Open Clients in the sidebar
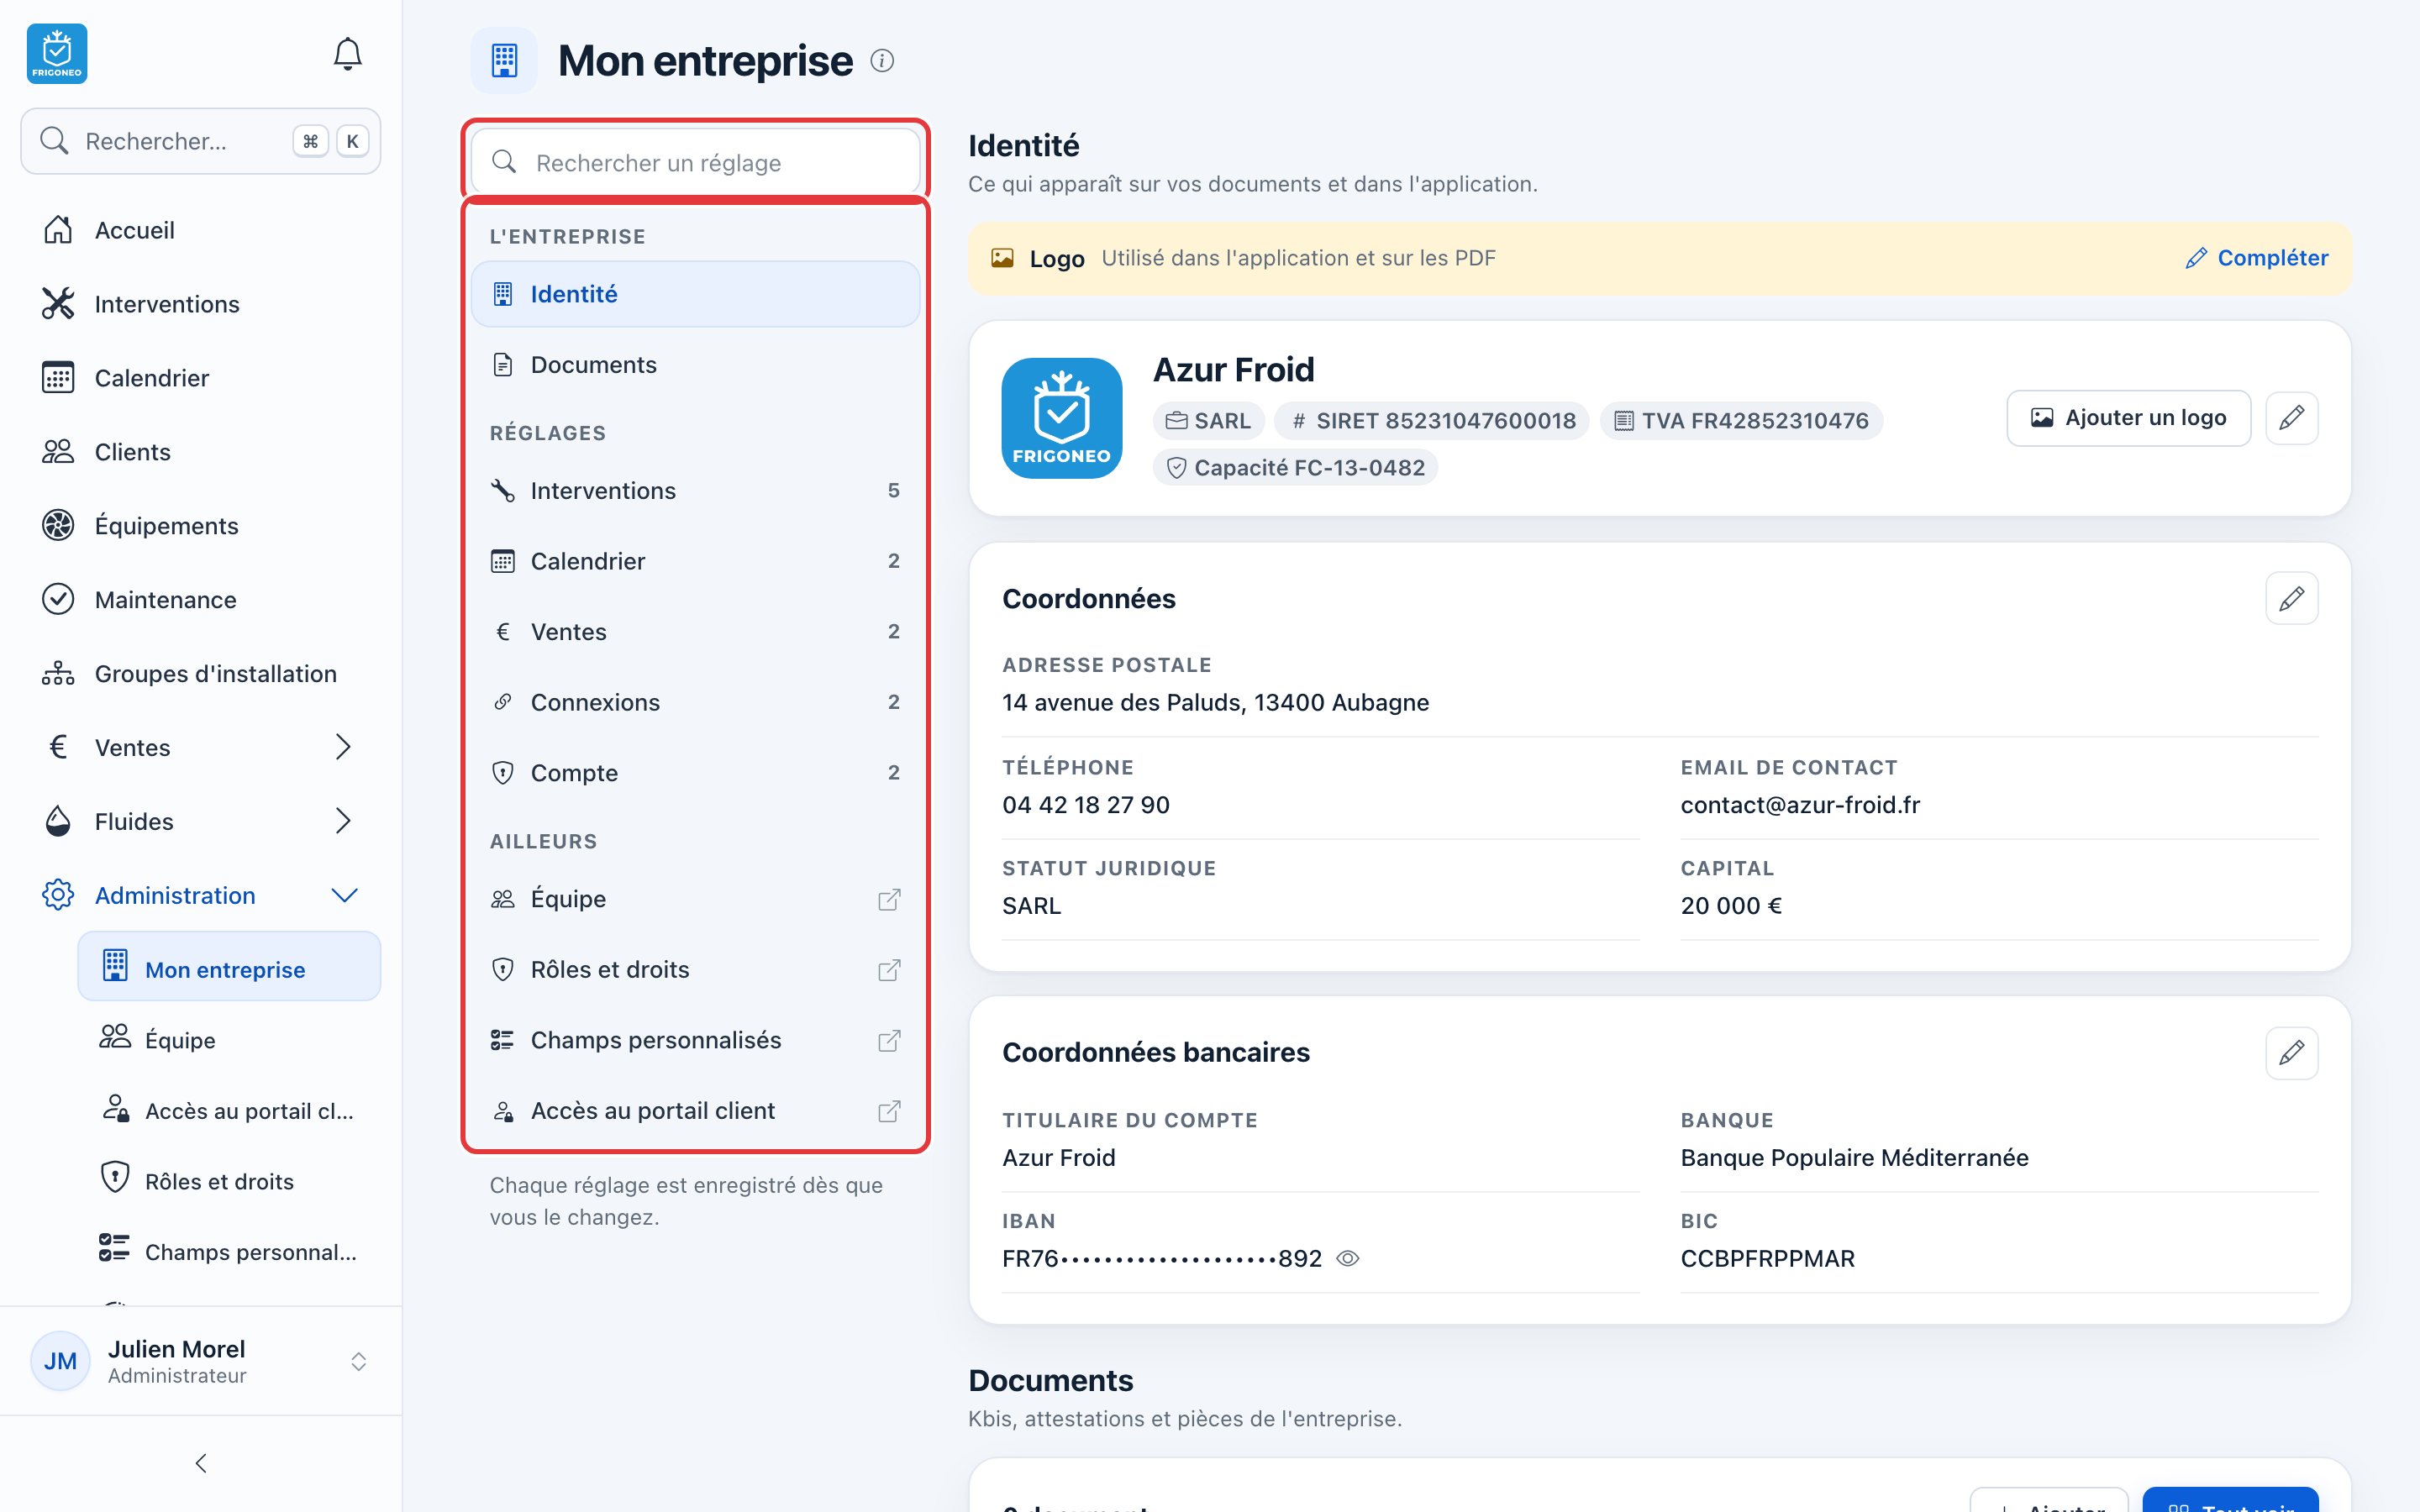 click(x=201, y=452)
